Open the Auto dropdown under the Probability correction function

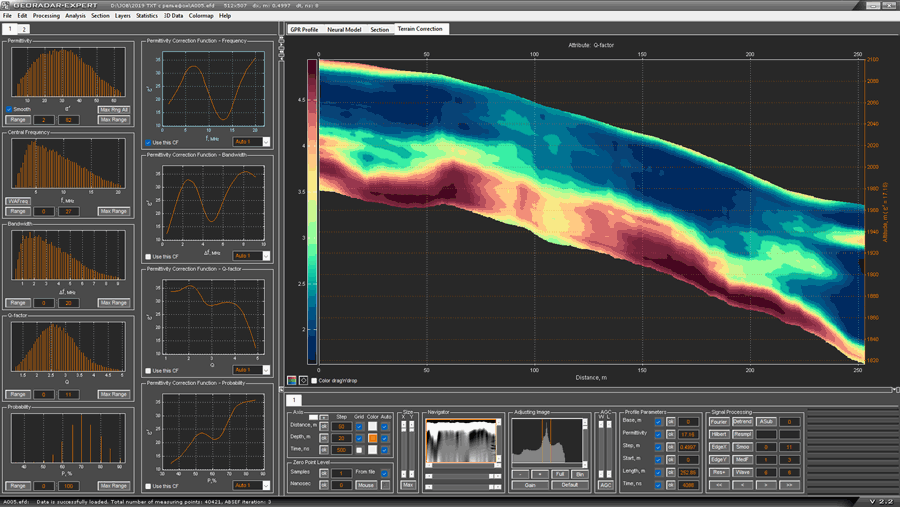(x=251, y=485)
